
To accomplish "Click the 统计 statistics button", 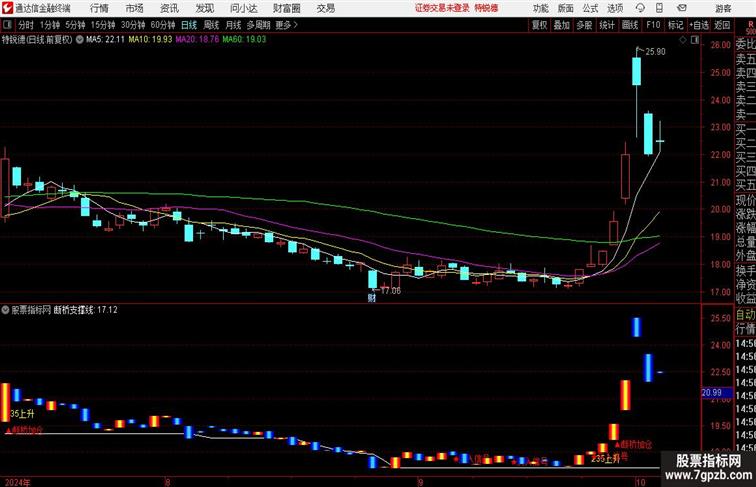I will click(607, 25).
